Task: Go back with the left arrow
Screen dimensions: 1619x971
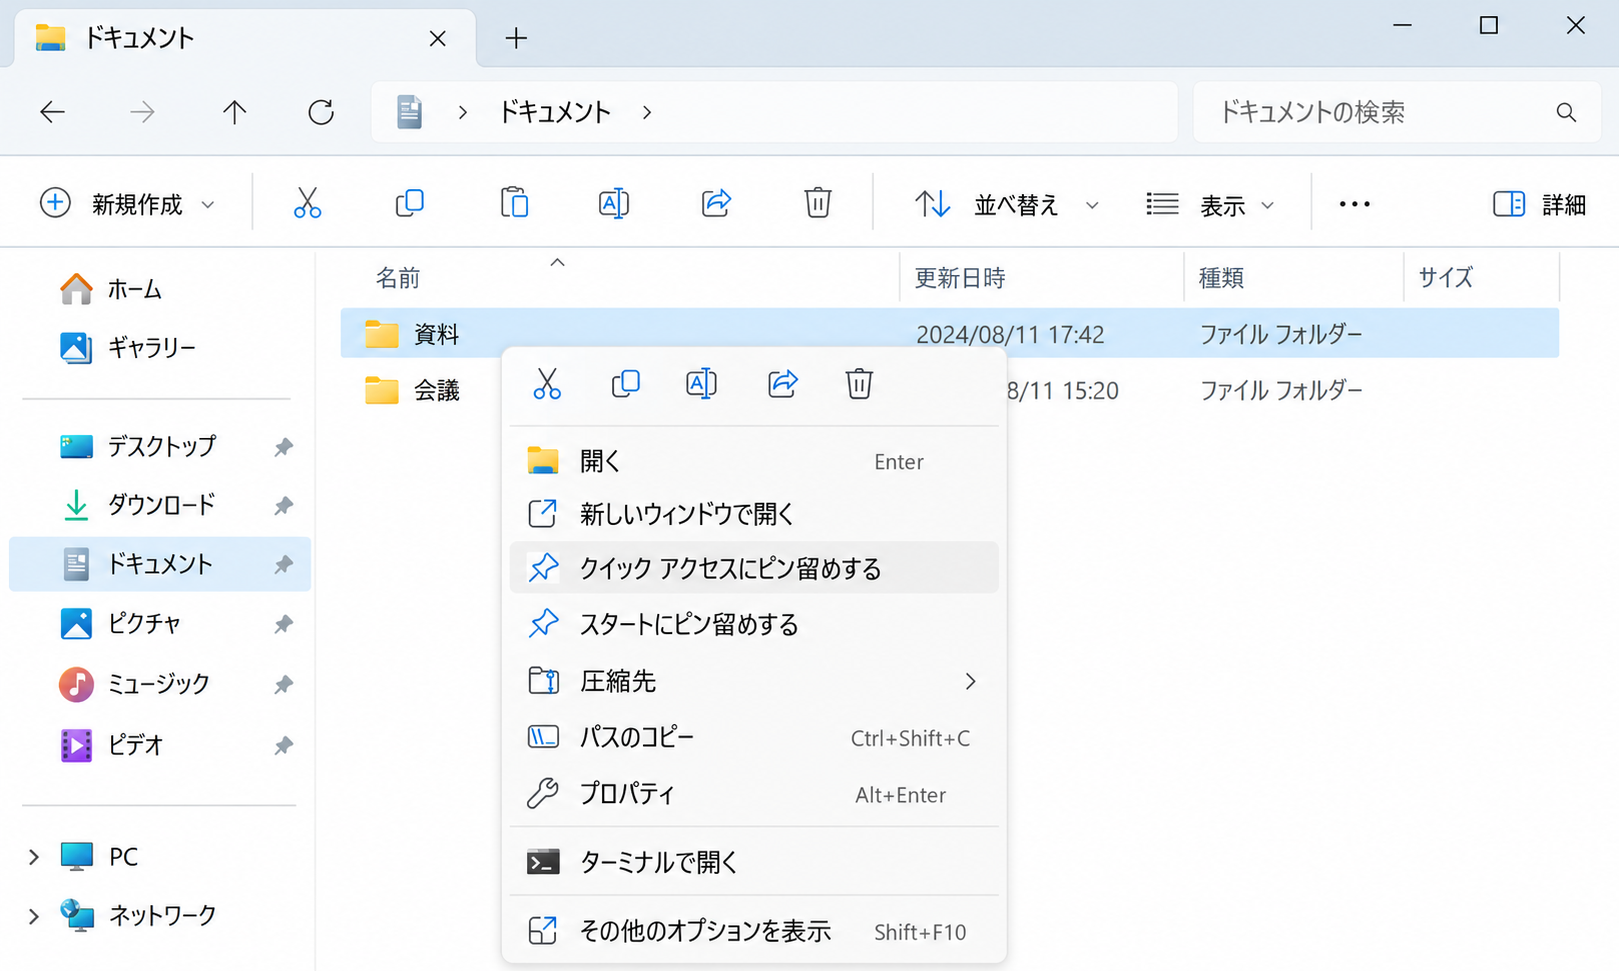Action: pos(52,112)
